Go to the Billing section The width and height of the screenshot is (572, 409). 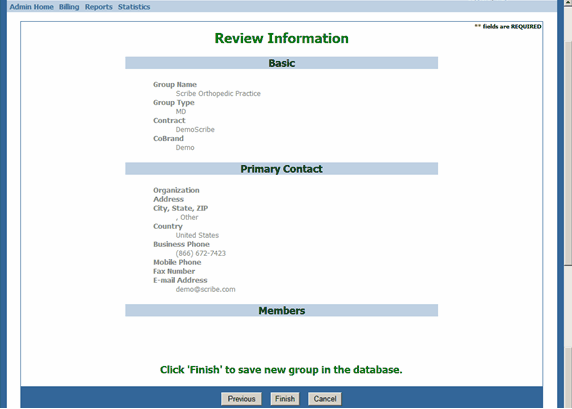(69, 7)
